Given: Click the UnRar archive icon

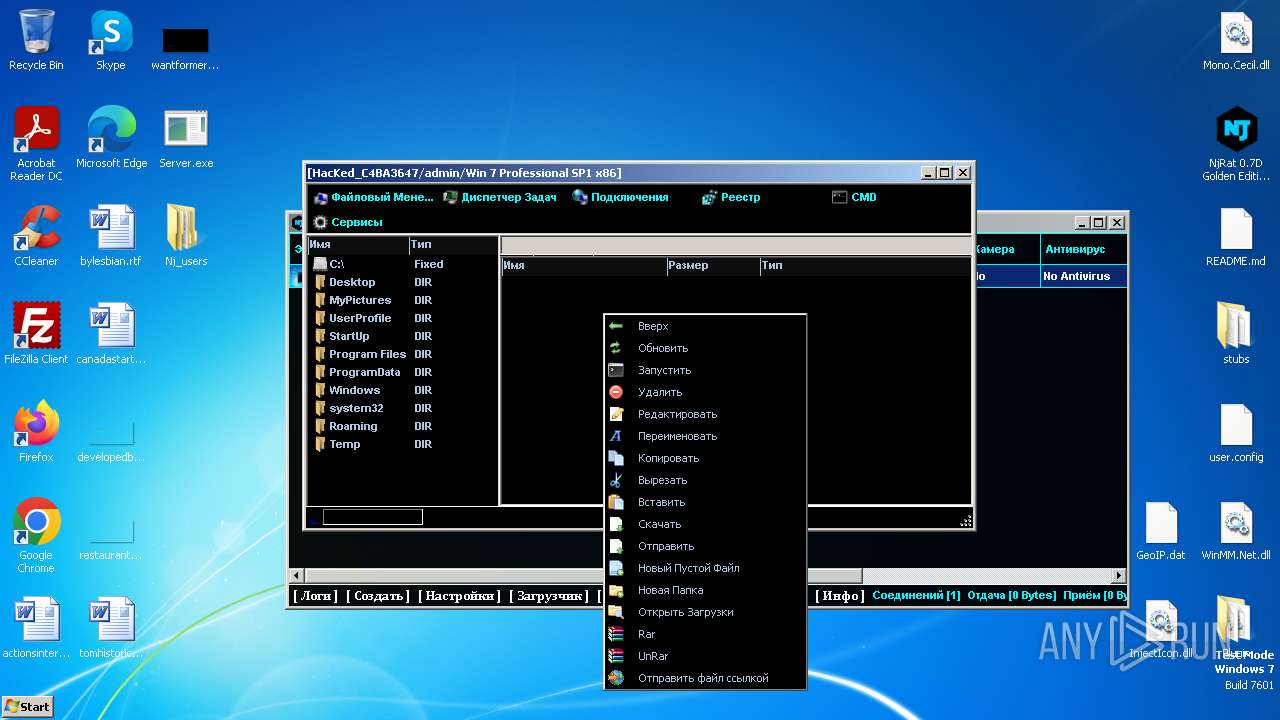Looking at the screenshot, I should click(616, 656).
